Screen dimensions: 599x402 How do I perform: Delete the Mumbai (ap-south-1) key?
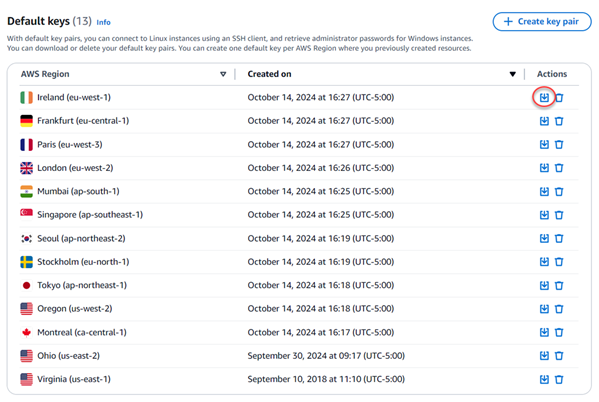pos(559,191)
